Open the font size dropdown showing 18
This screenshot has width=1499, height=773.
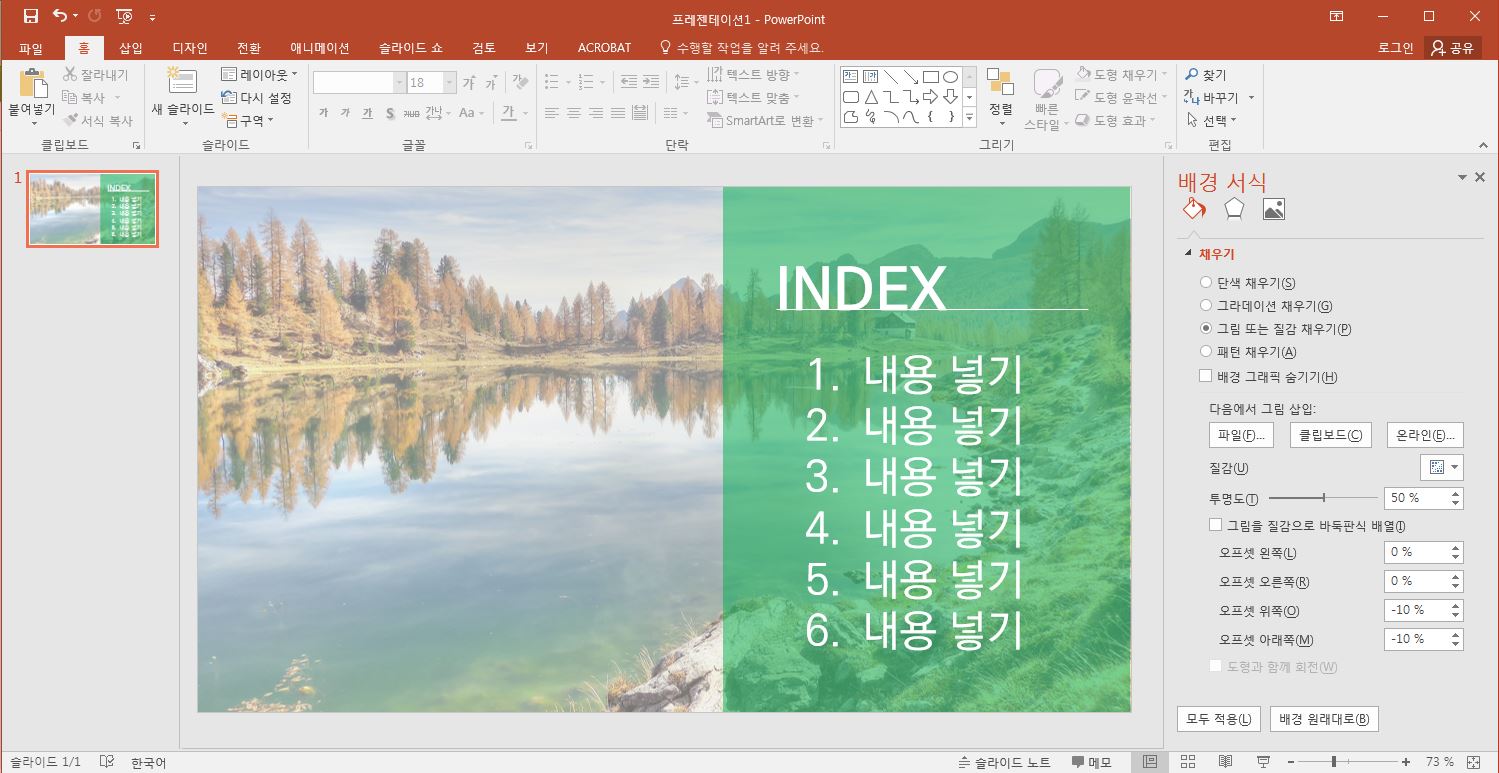point(449,83)
